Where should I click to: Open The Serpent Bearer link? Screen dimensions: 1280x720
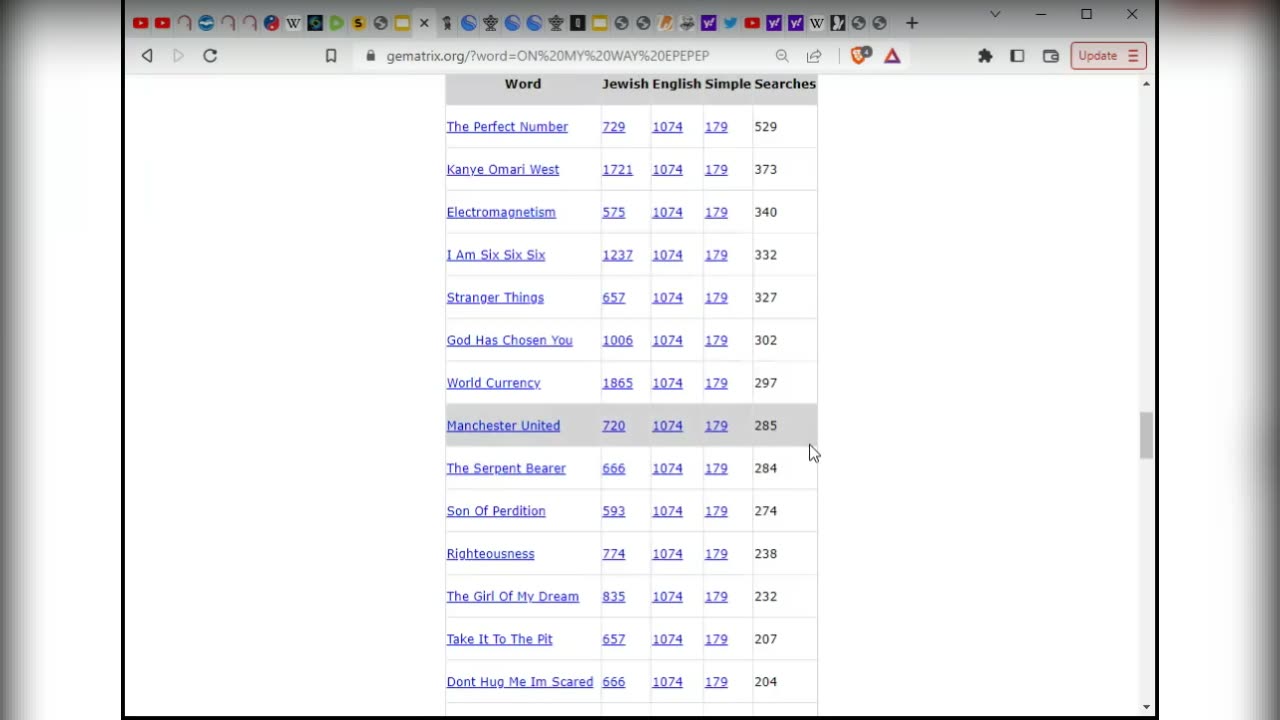click(506, 468)
